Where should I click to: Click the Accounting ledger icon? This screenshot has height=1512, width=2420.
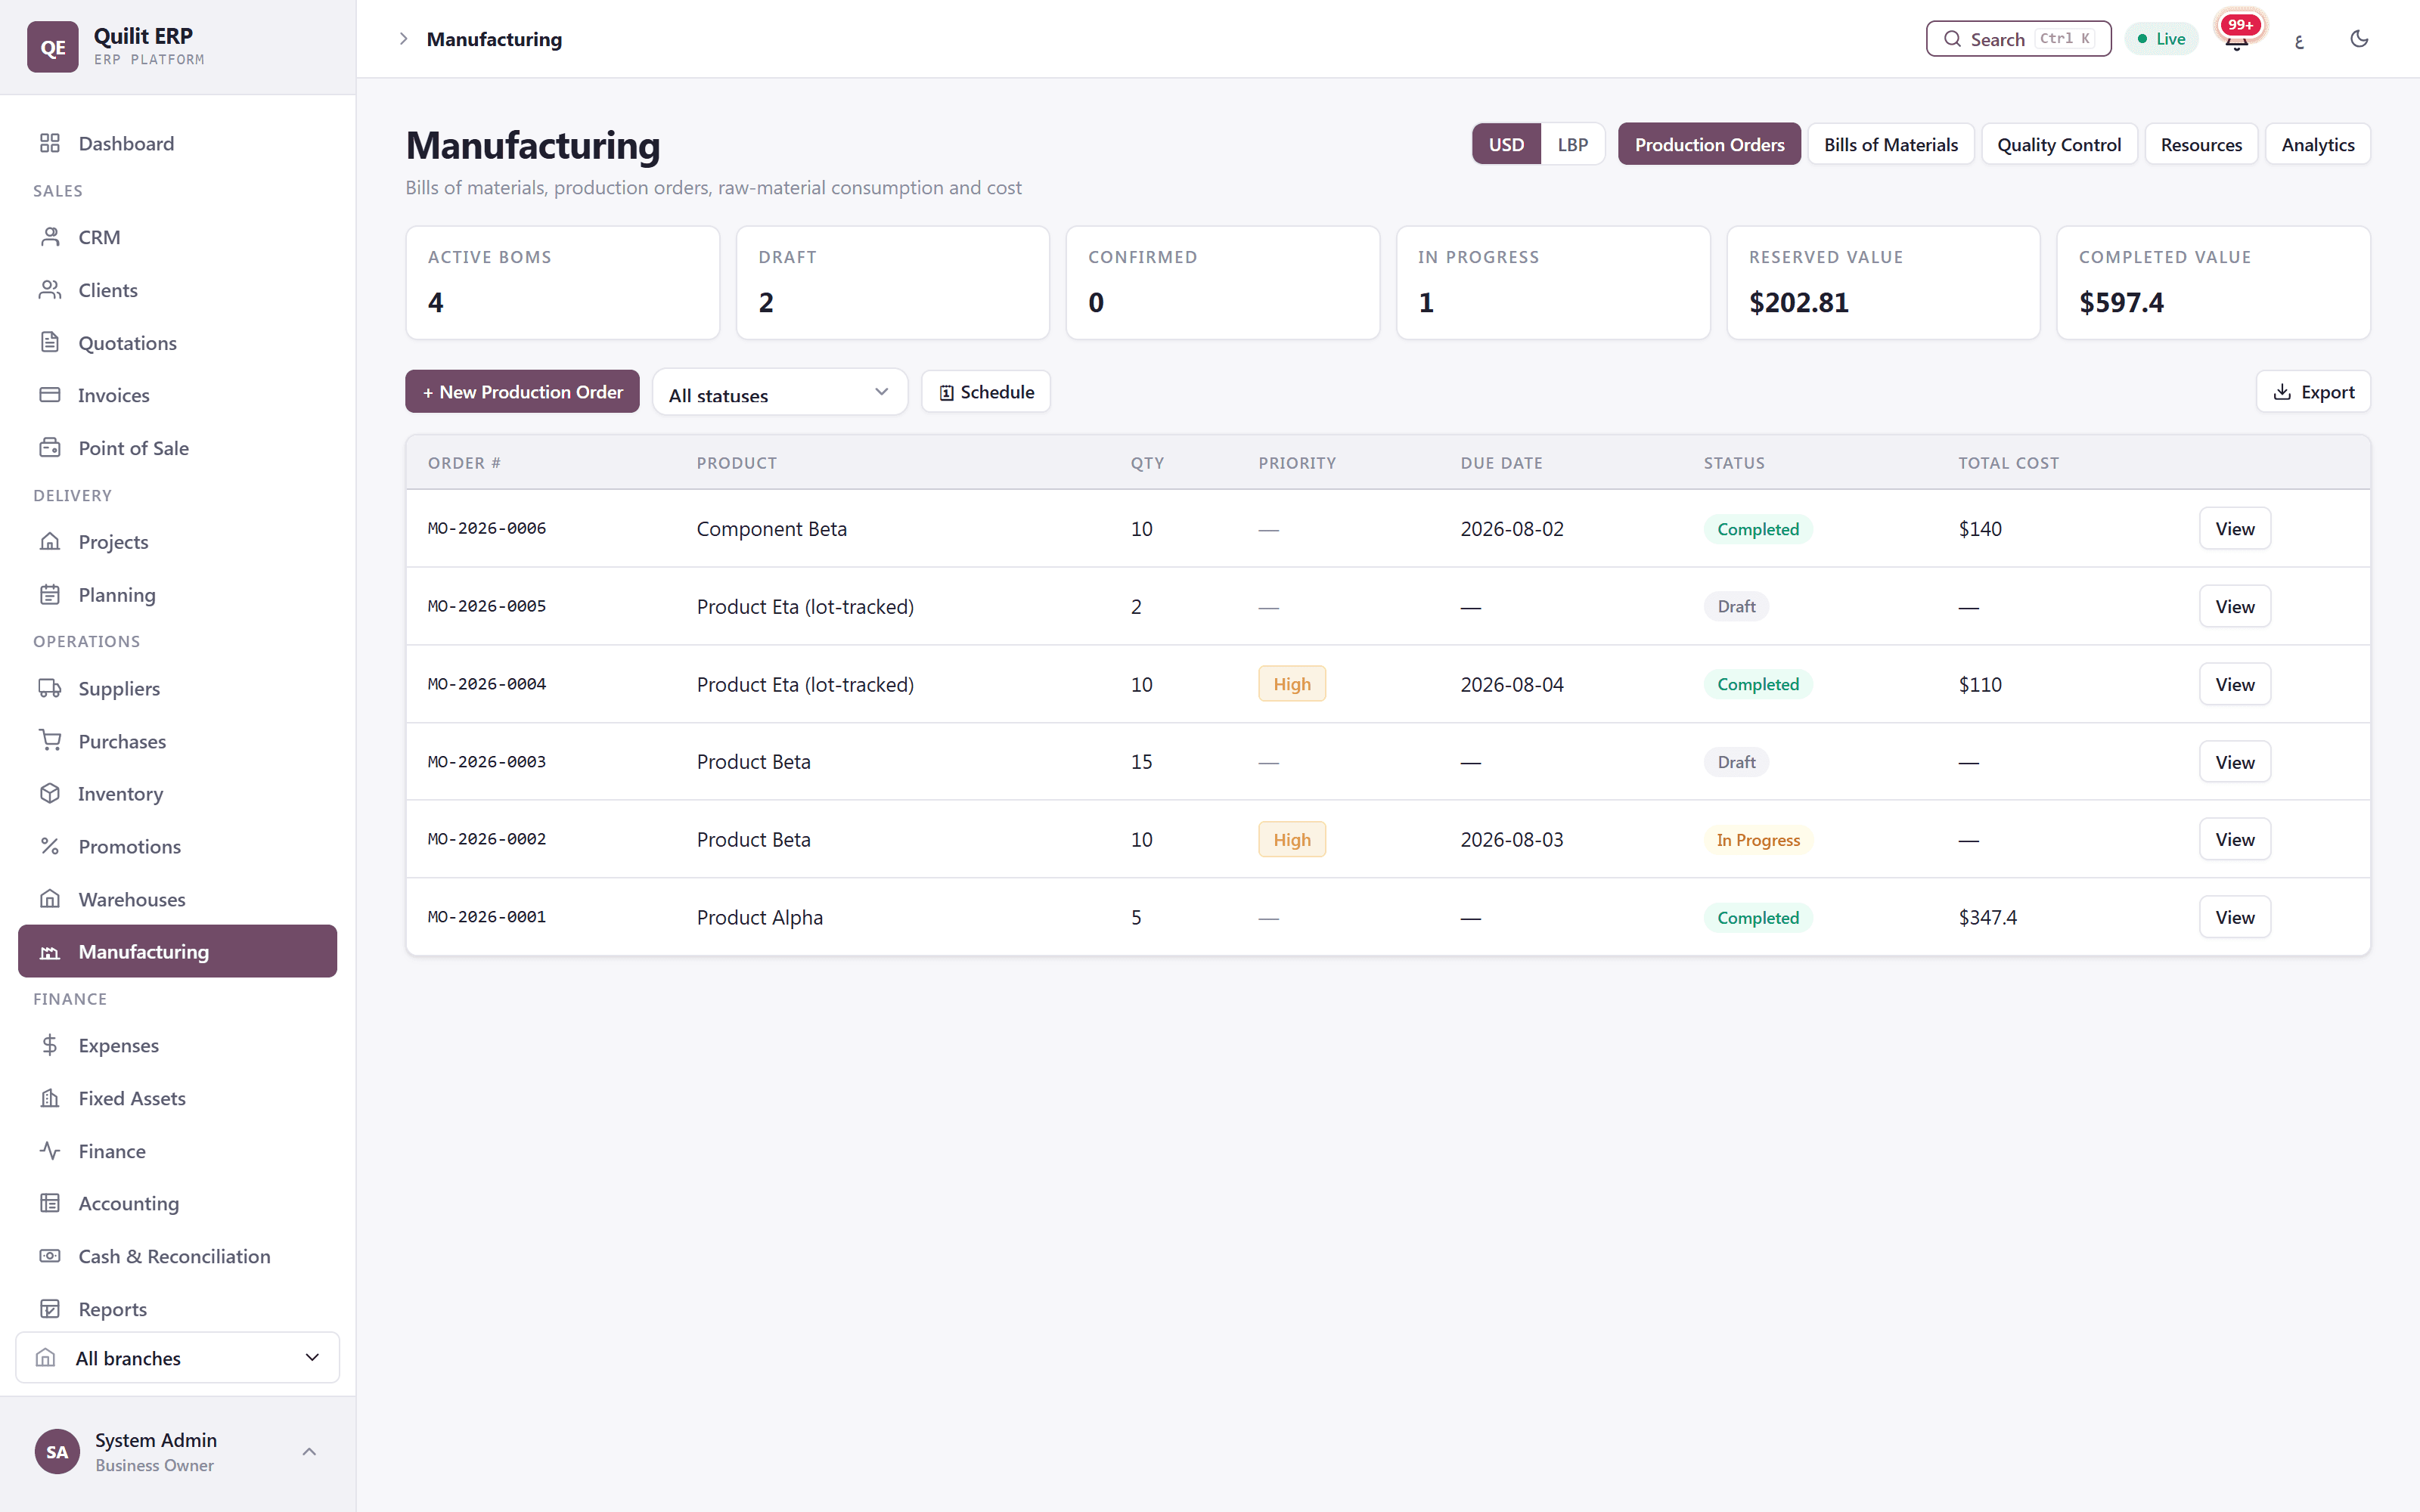point(50,1203)
